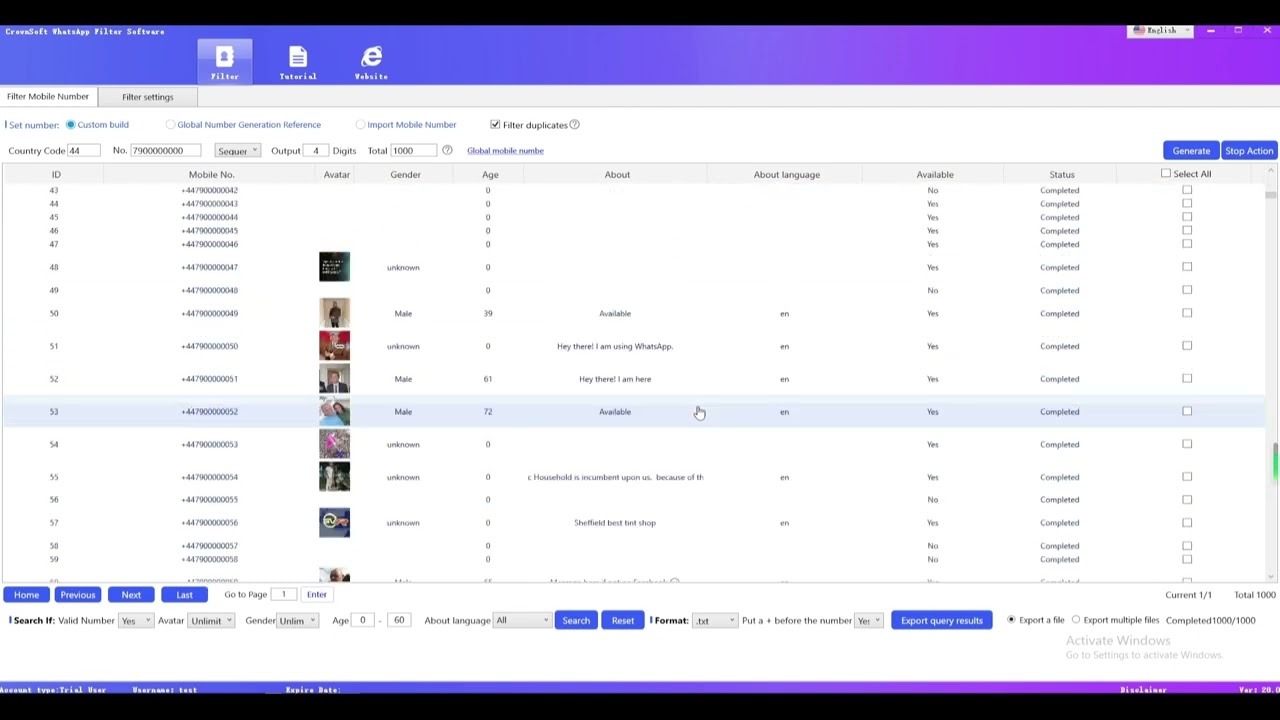Click Export query results button
This screenshot has height=720, width=1280.
coord(941,621)
